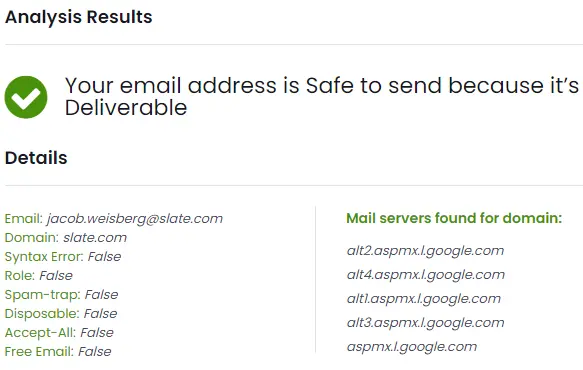The height and width of the screenshot is (370, 583).
Task: Select the jacob.weisberg@slate.com email address
Action: coord(135,219)
